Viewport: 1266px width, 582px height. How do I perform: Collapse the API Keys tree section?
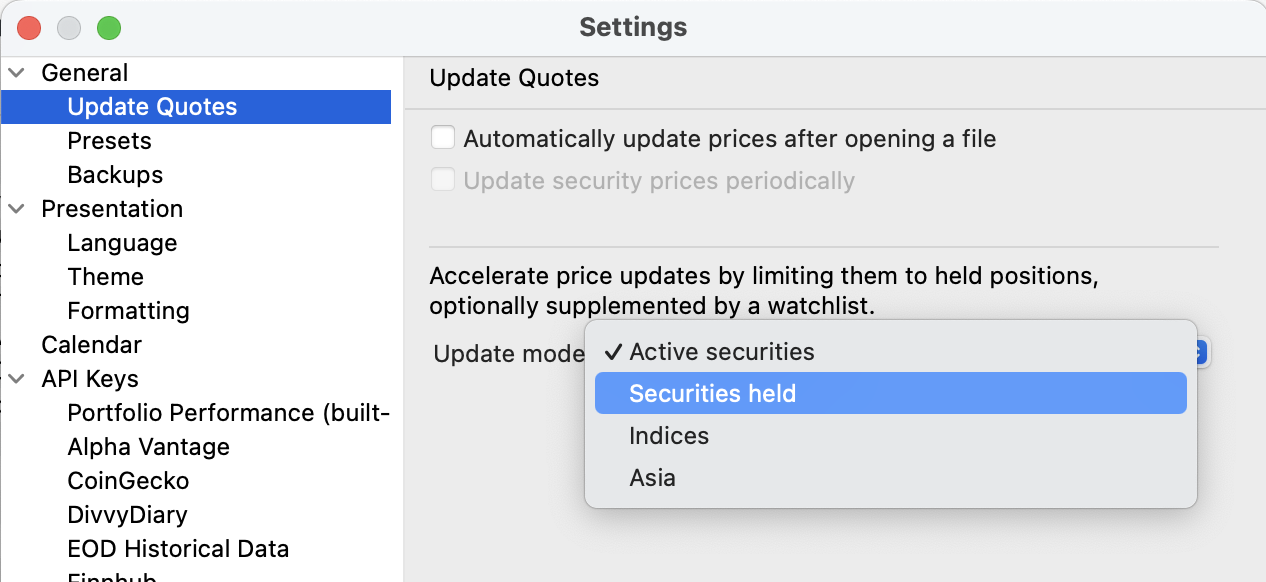click(x=17, y=379)
